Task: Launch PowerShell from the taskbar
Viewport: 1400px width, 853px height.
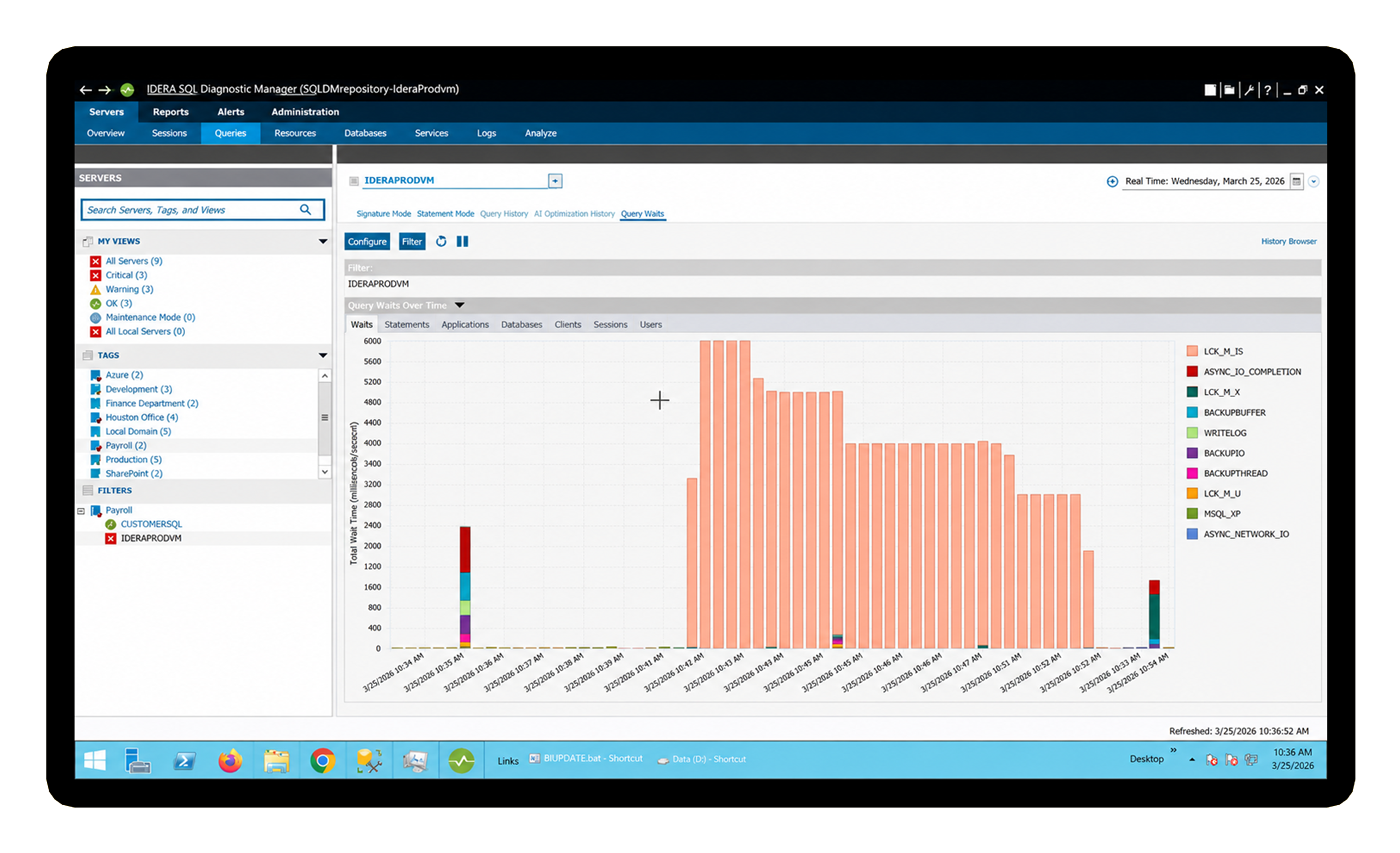Action: pos(185,761)
